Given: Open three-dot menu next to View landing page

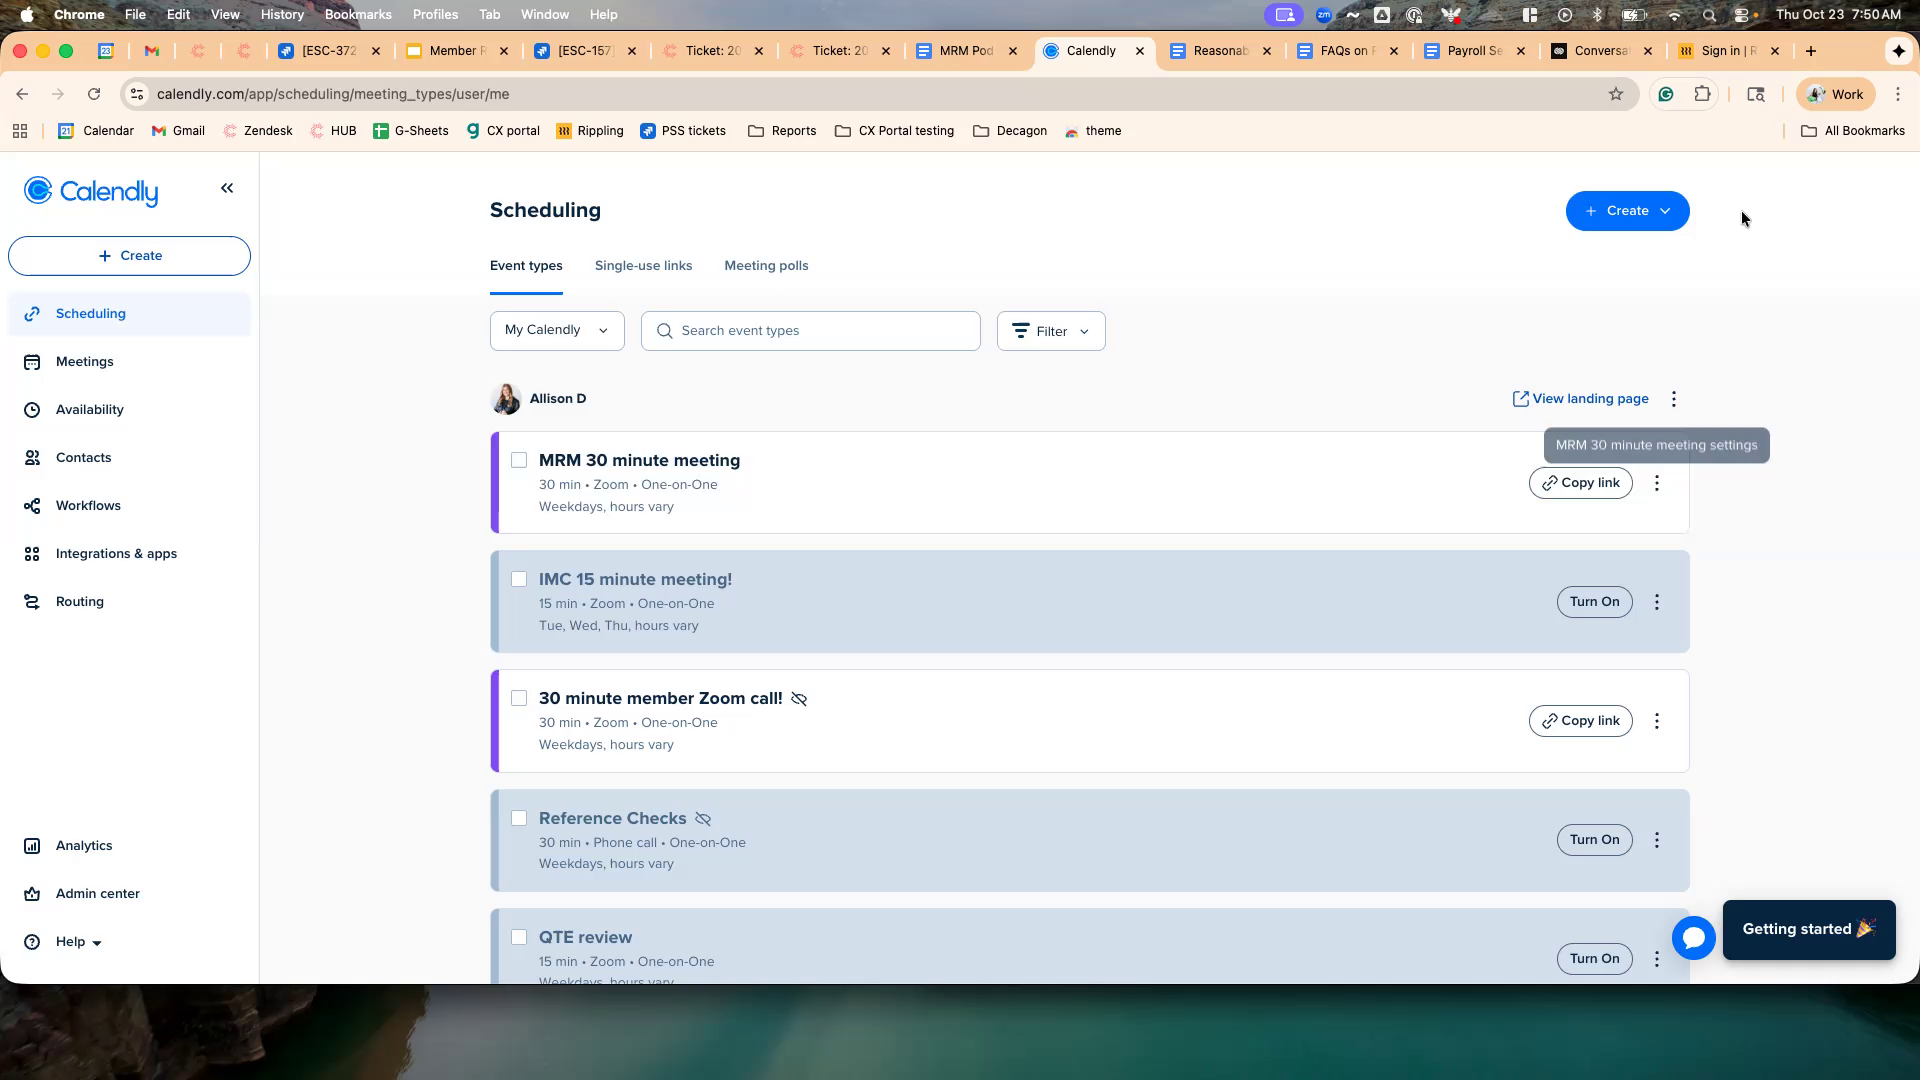Looking at the screenshot, I should pos(1674,399).
